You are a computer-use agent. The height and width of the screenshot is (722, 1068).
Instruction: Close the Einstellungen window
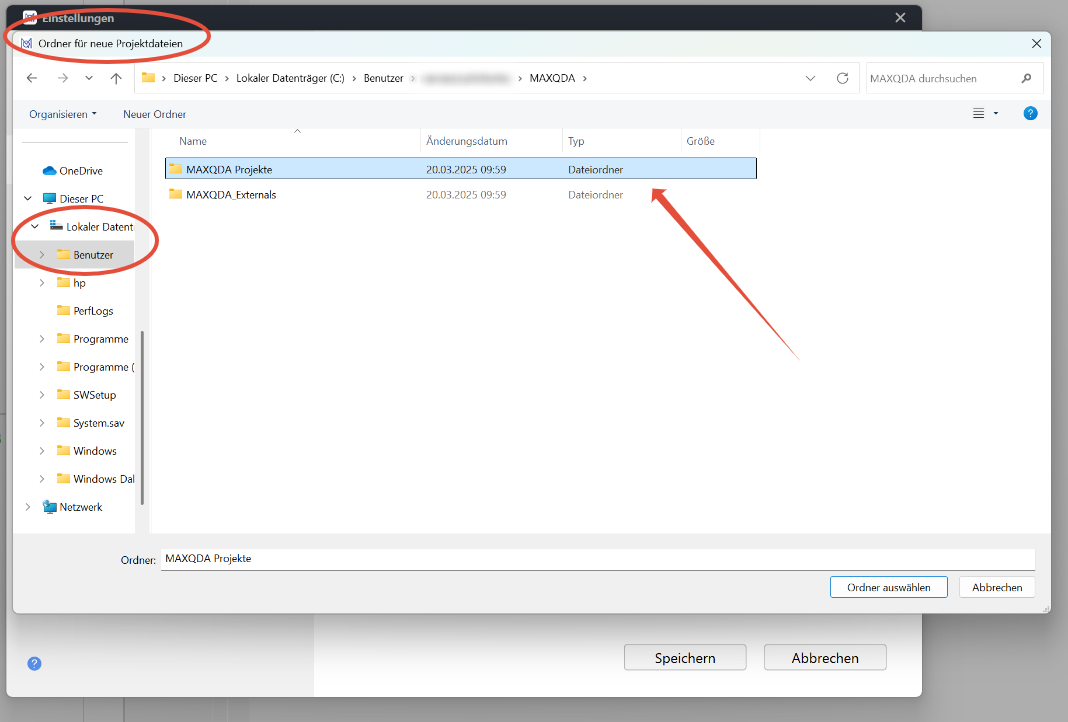(x=900, y=18)
